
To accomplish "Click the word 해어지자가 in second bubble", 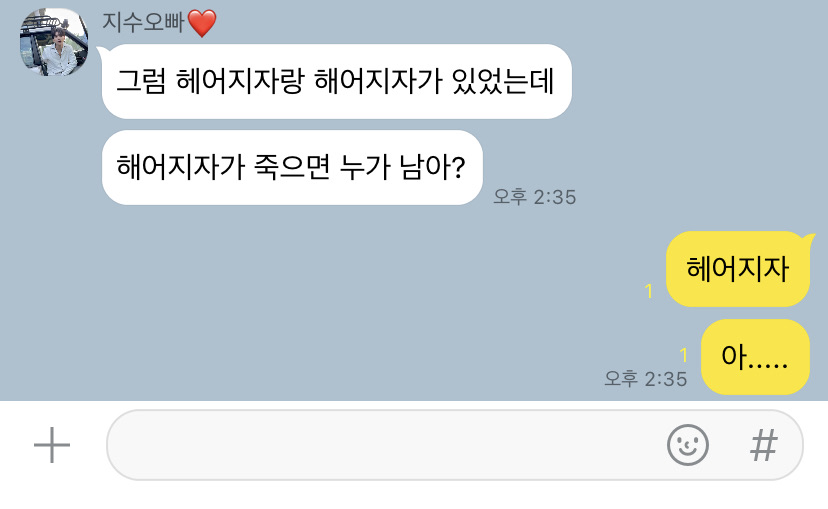I will tap(181, 167).
